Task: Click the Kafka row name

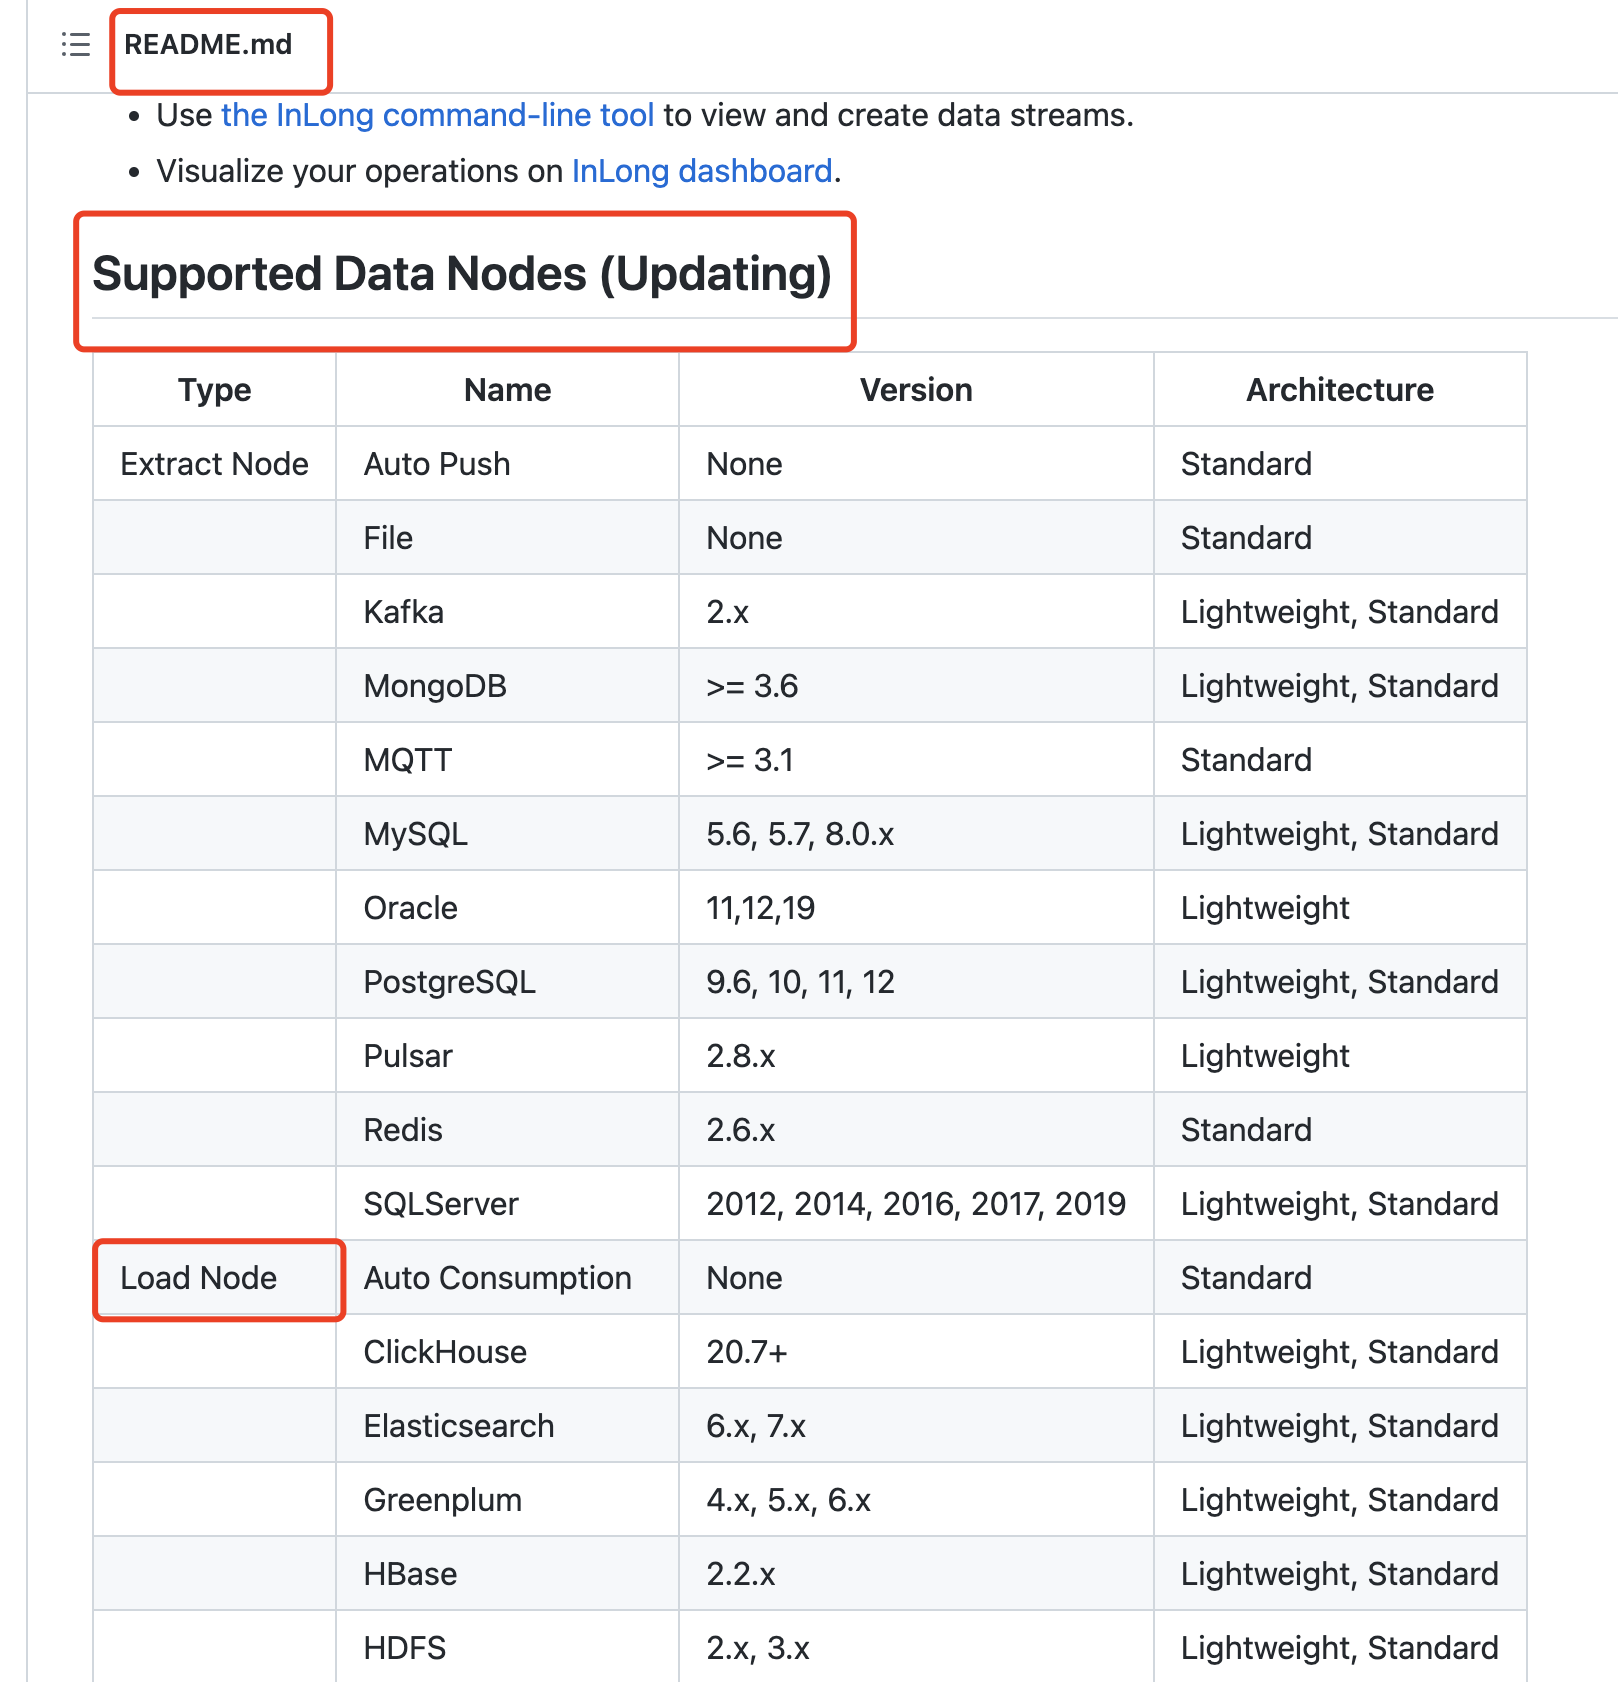Action: click(x=403, y=611)
